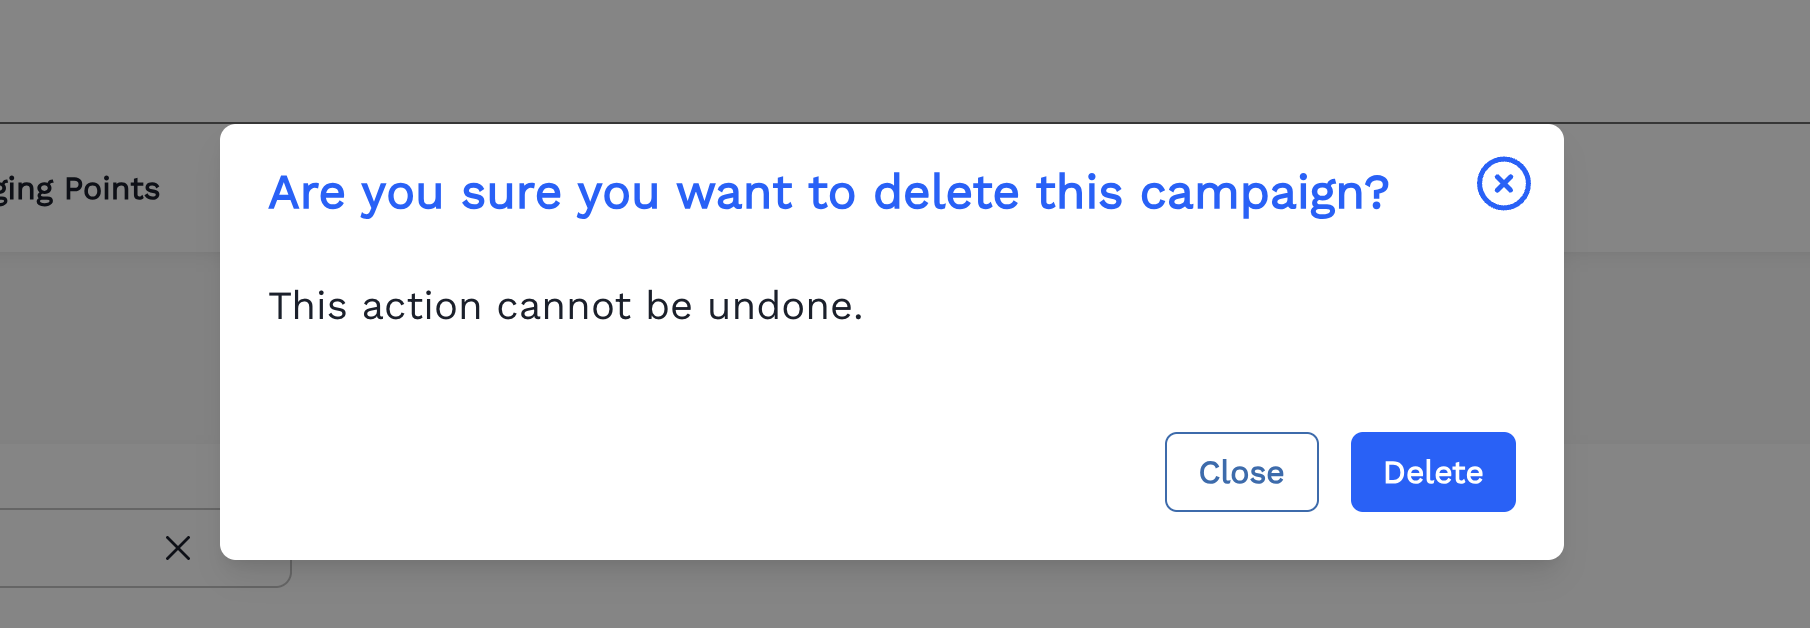Click the X icon in the background field
Screen dimensions: 1810x628
click(178, 548)
